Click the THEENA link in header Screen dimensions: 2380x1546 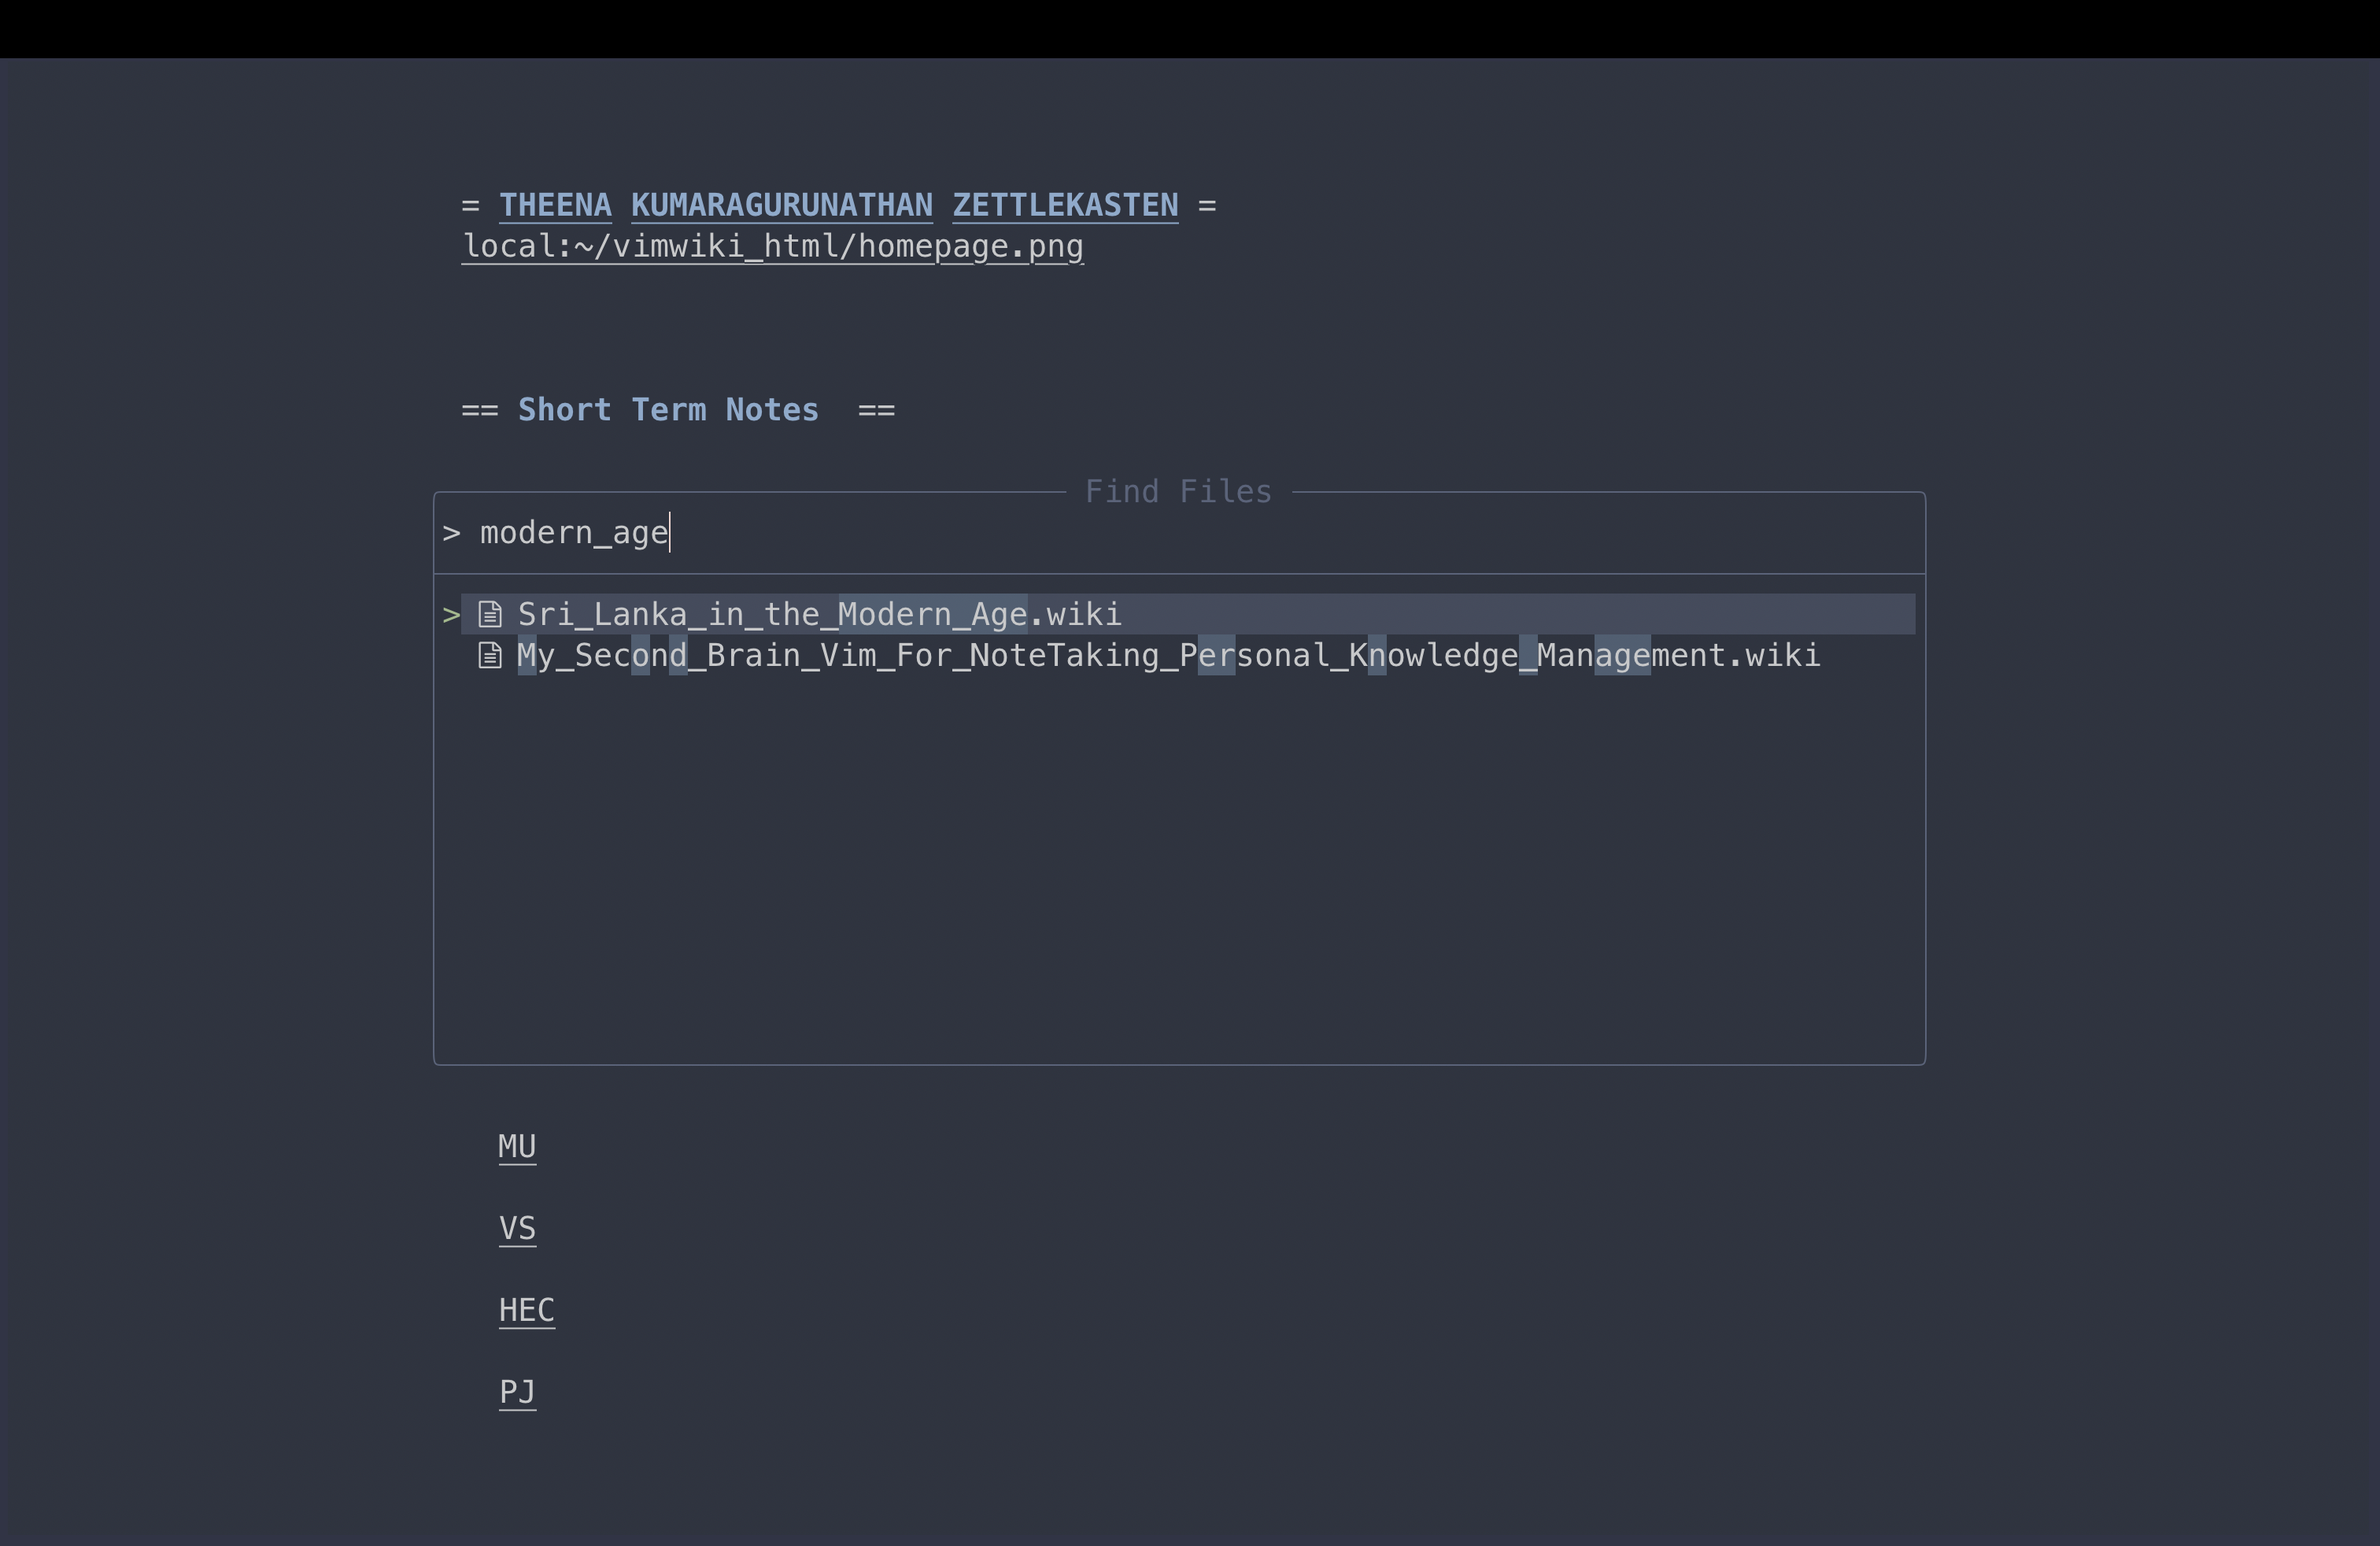coord(553,203)
